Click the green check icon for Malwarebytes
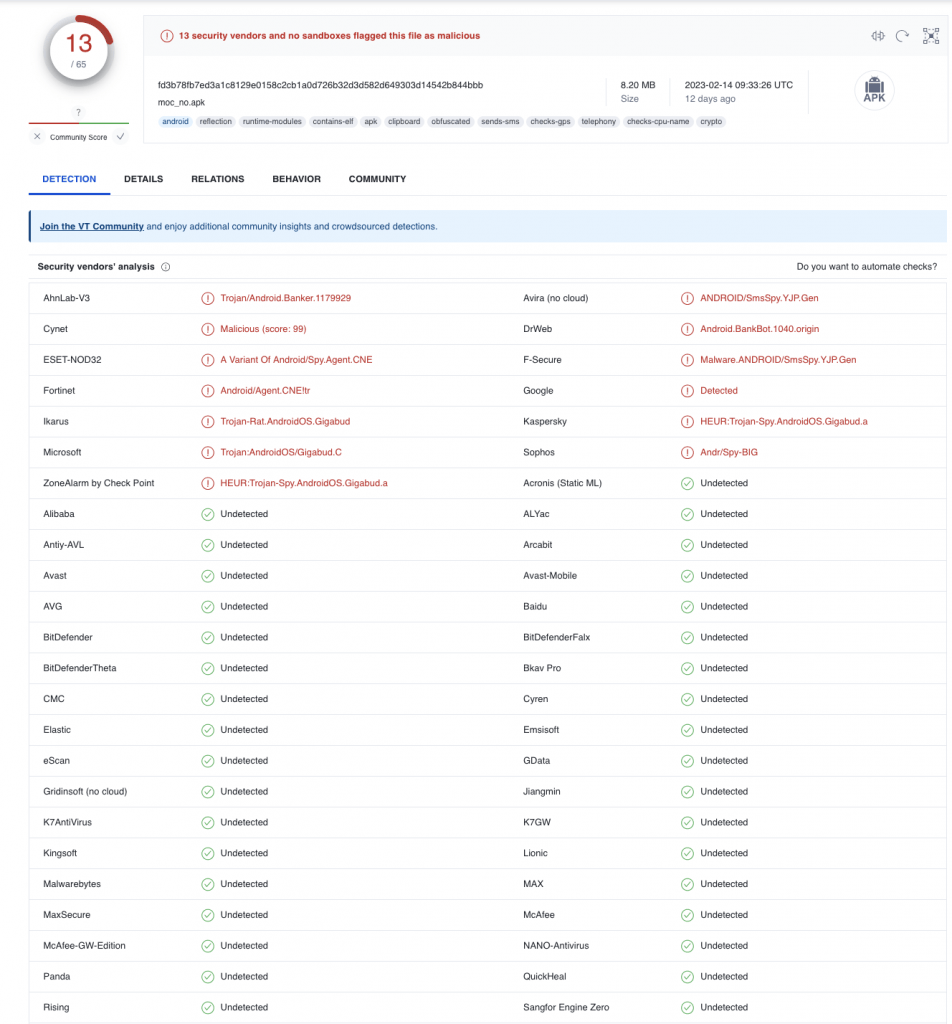Viewport: 952px width, 1024px height. 208,884
